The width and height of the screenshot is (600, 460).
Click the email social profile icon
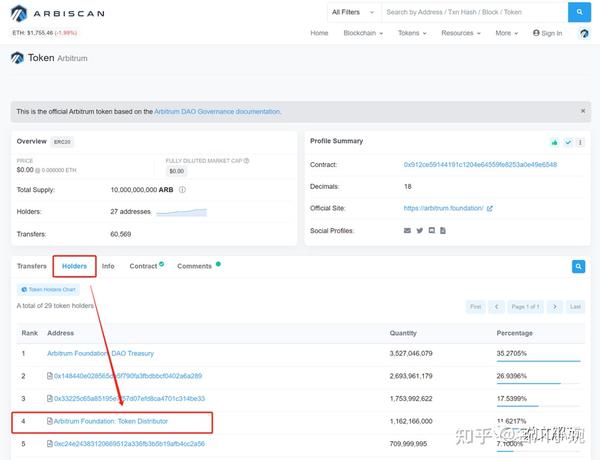tap(407, 230)
